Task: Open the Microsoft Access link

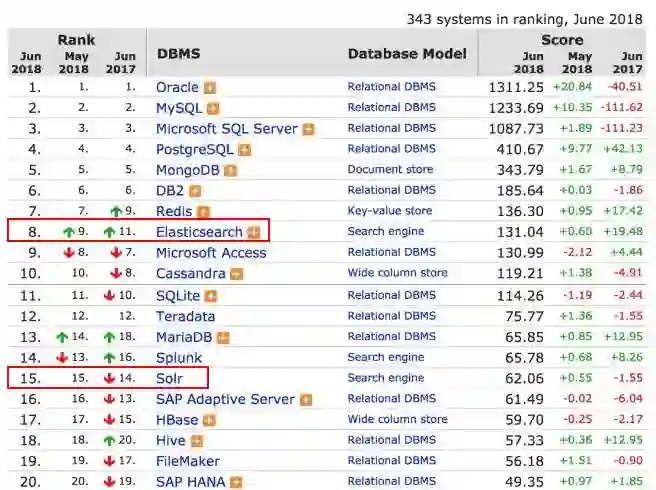Action: click(211, 253)
